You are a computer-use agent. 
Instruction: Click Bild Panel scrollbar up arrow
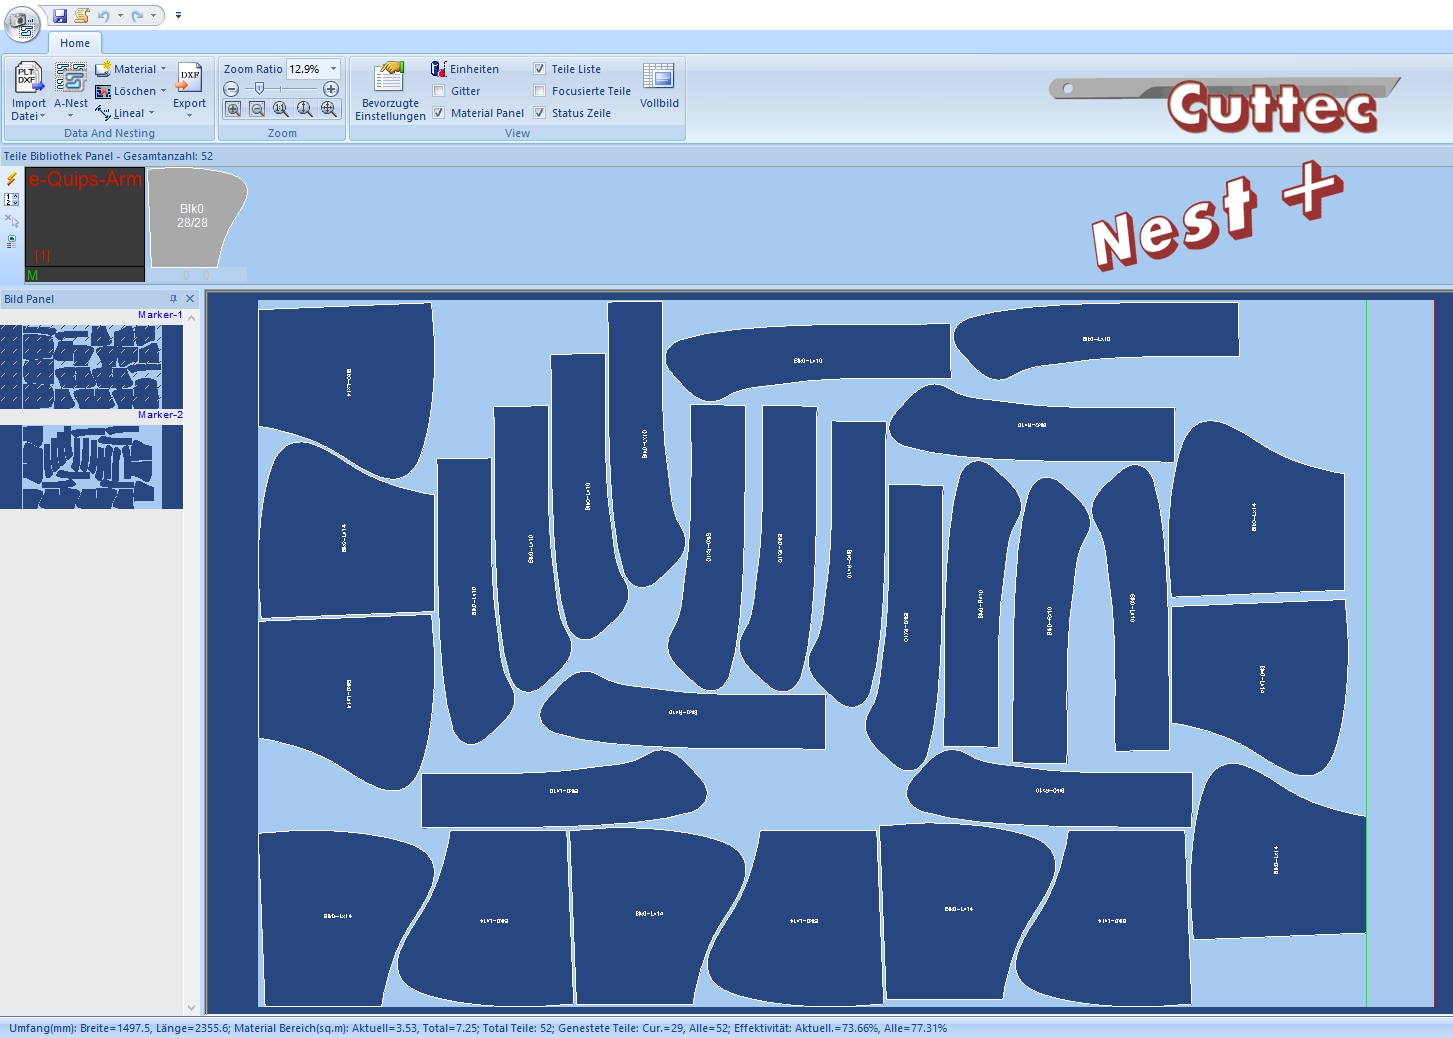point(191,317)
